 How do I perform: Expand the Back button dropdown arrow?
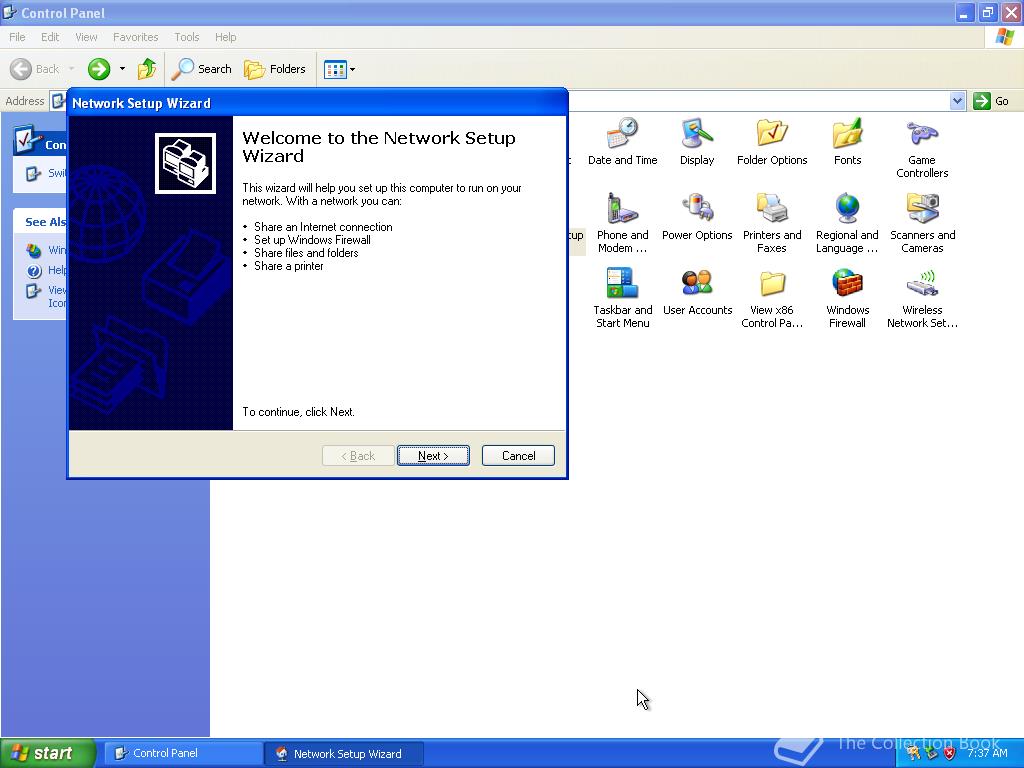click(70, 69)
